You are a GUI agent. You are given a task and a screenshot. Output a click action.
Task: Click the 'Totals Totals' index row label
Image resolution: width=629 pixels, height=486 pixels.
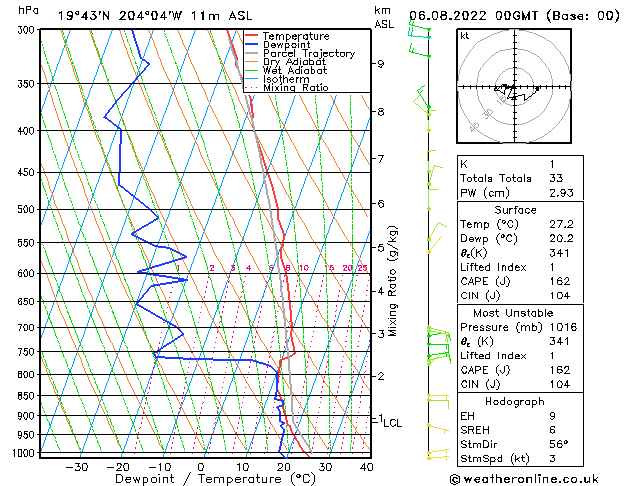496,178
